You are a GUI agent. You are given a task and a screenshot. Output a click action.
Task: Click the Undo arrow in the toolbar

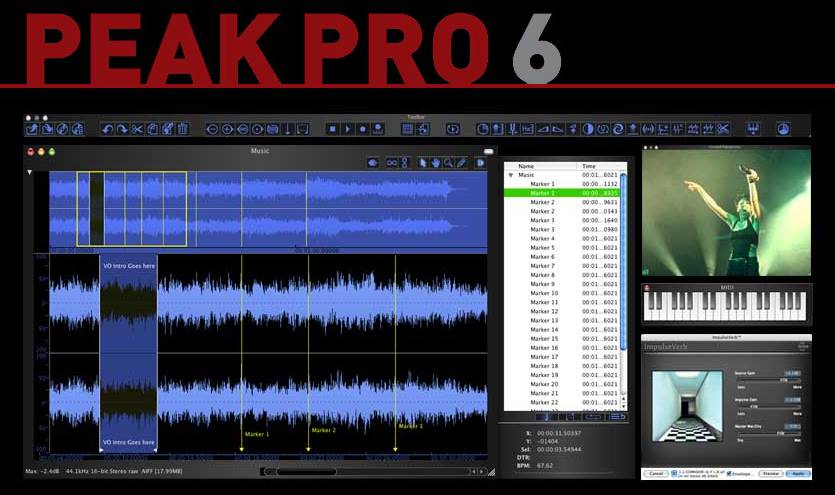[107, 129]
